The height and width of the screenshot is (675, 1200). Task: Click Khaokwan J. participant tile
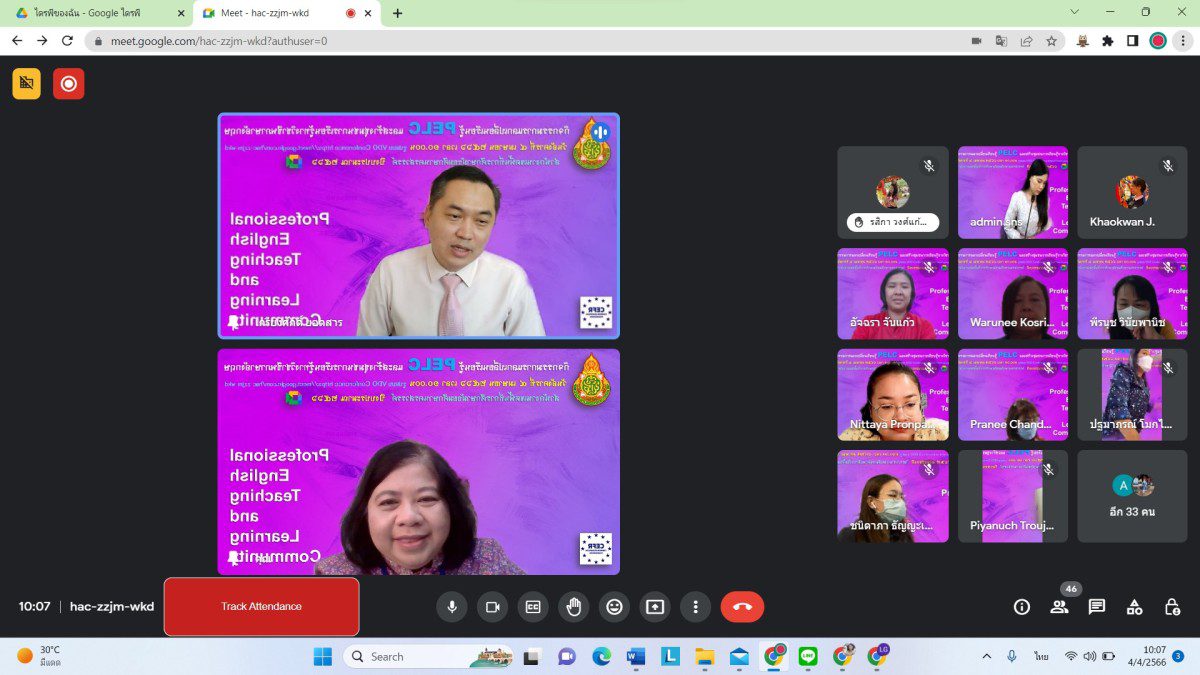(x=1132, y=193)
